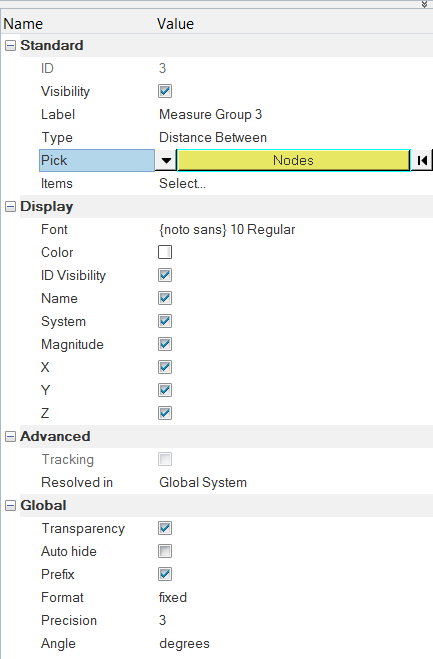The height and width of the screenshot is (659, 433).
Task: Click Select... in the Items row
Action: click(182, 183)
